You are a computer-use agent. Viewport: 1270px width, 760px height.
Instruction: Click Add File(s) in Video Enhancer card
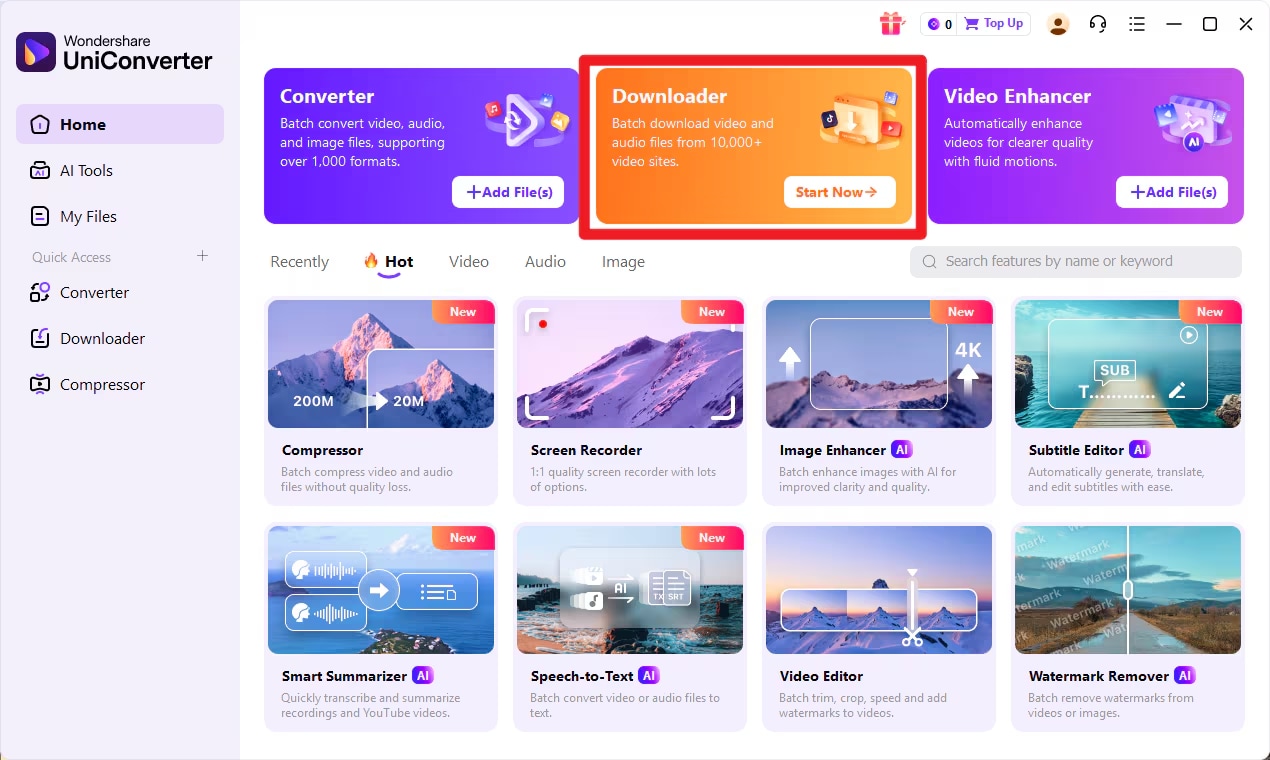1172,192
